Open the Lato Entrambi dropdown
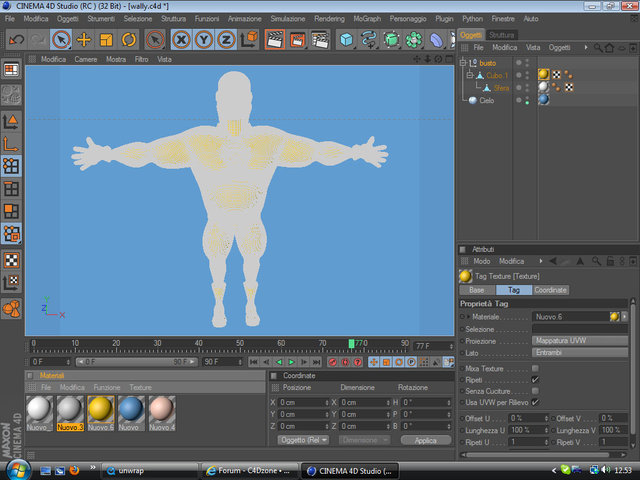640x480 pixels. click(580, 353)
